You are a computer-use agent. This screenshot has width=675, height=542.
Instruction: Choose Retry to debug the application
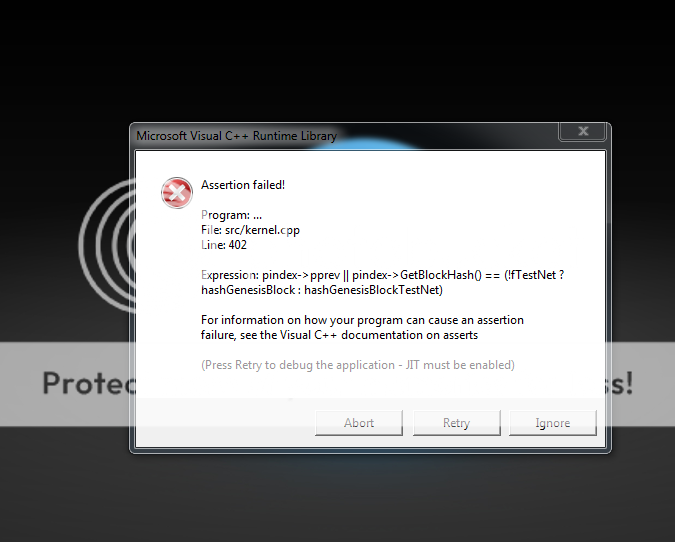point(456,423)
